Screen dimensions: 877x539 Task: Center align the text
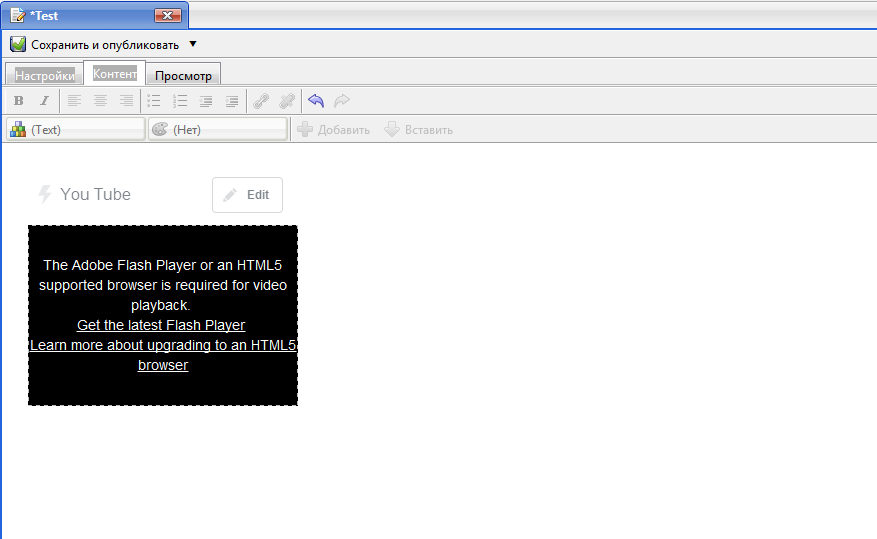(100, 101)
